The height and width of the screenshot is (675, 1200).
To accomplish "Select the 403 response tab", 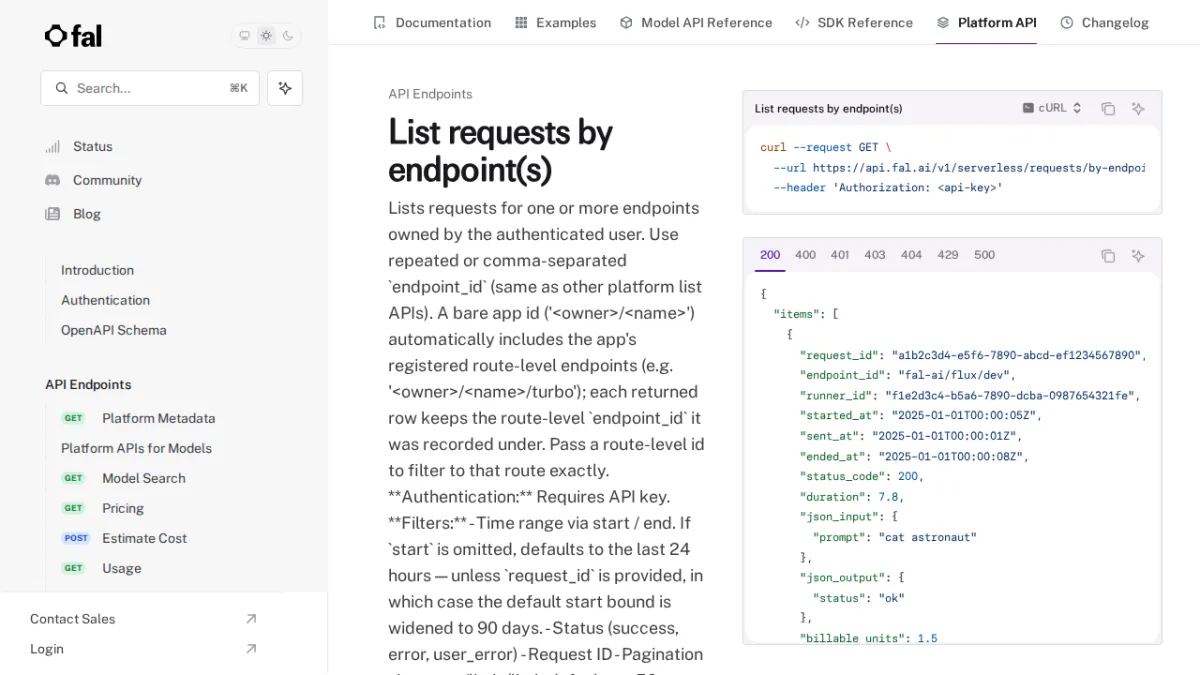I will (x=875, y=255).
